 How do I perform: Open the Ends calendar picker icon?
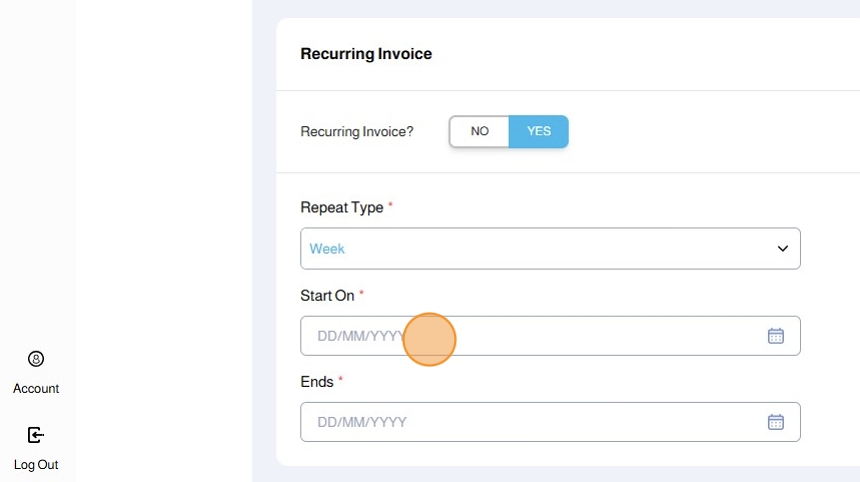point(775,422)
